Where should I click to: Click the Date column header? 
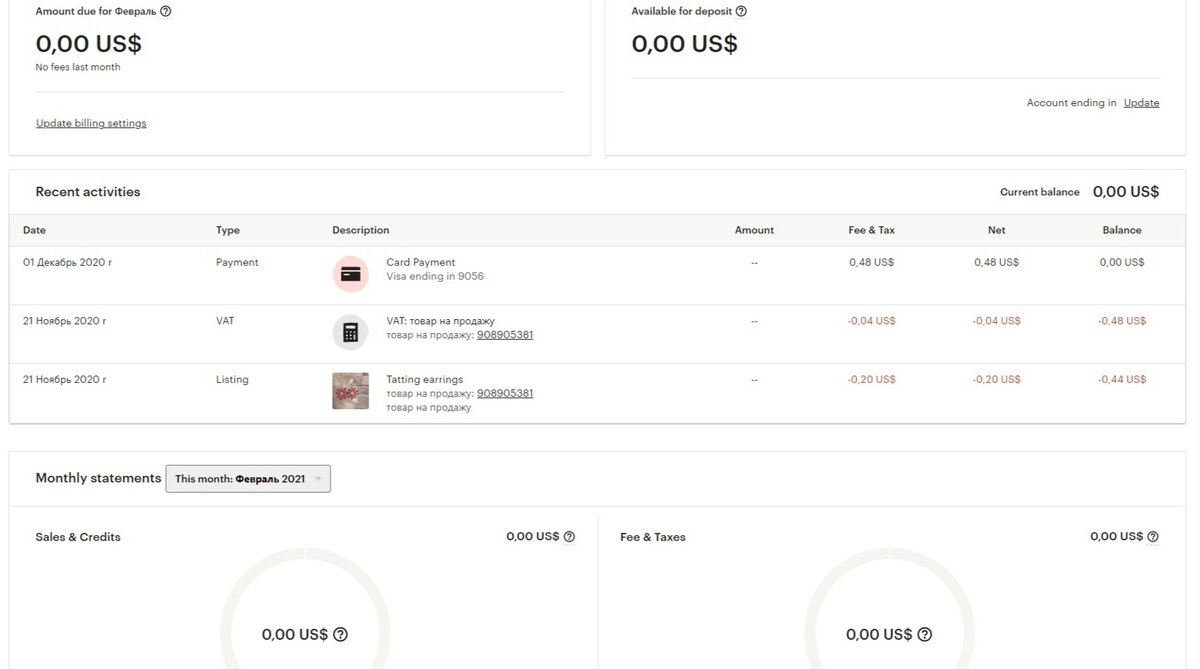pos(34,230)
